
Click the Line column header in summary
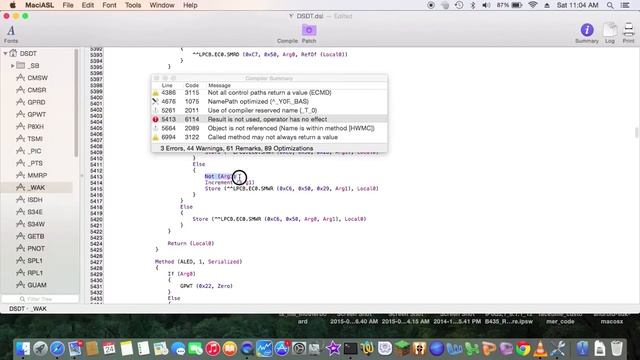click(x=167, y=85)
